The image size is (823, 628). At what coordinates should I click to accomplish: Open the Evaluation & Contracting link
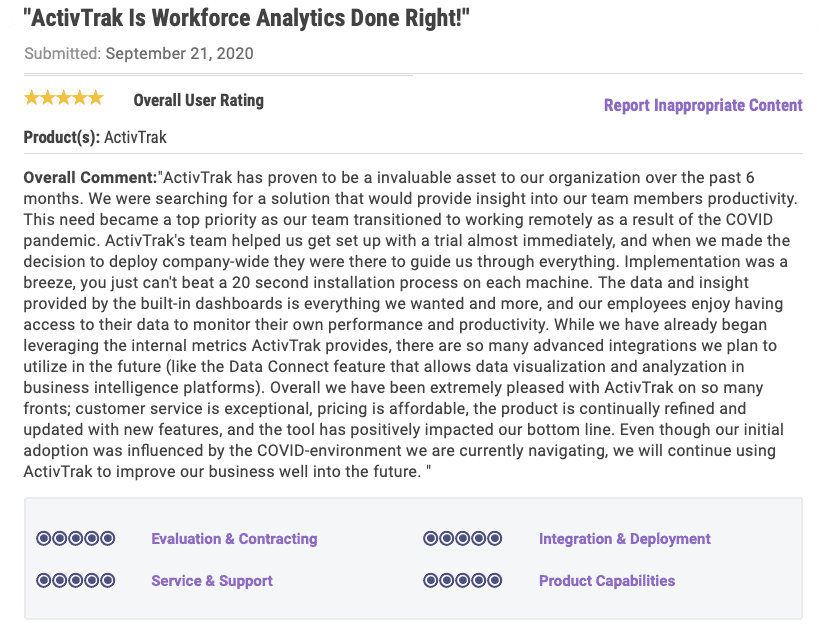pos(234,539)
